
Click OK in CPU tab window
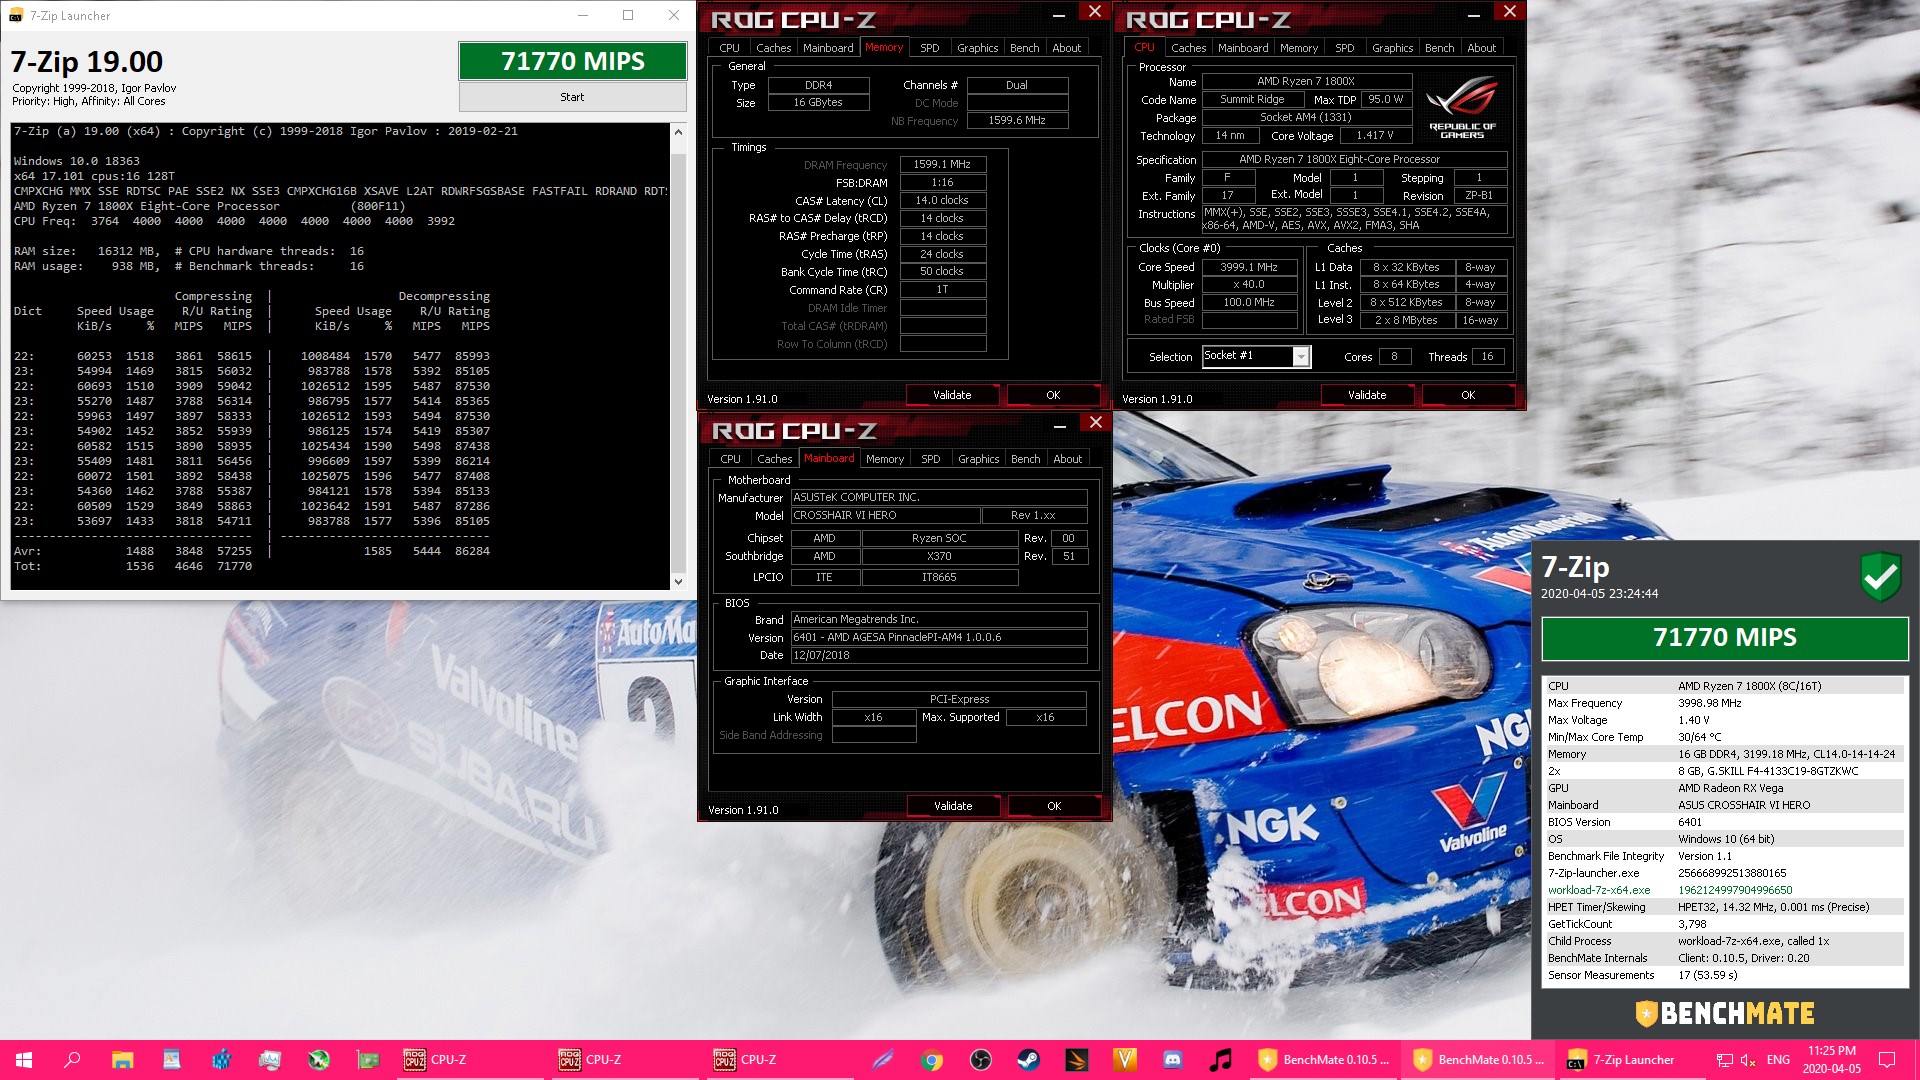click(x=1468, y=395)
